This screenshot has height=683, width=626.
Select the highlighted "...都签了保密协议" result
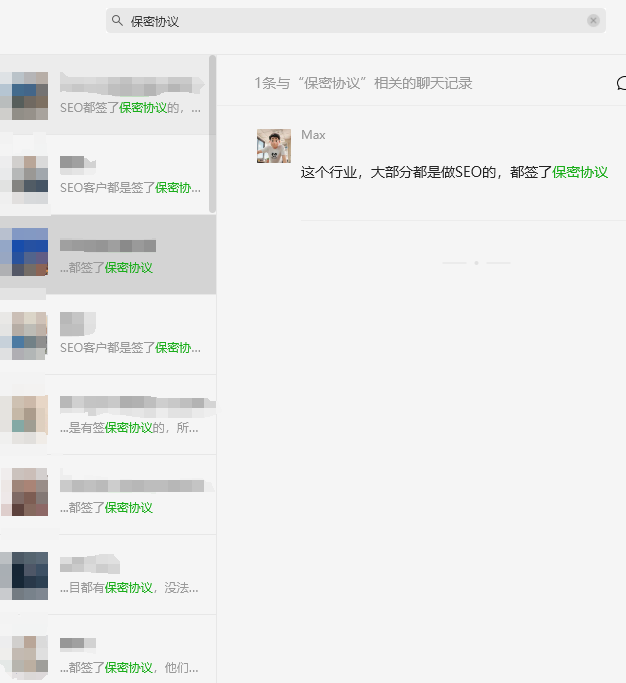[x=108, y=255]
